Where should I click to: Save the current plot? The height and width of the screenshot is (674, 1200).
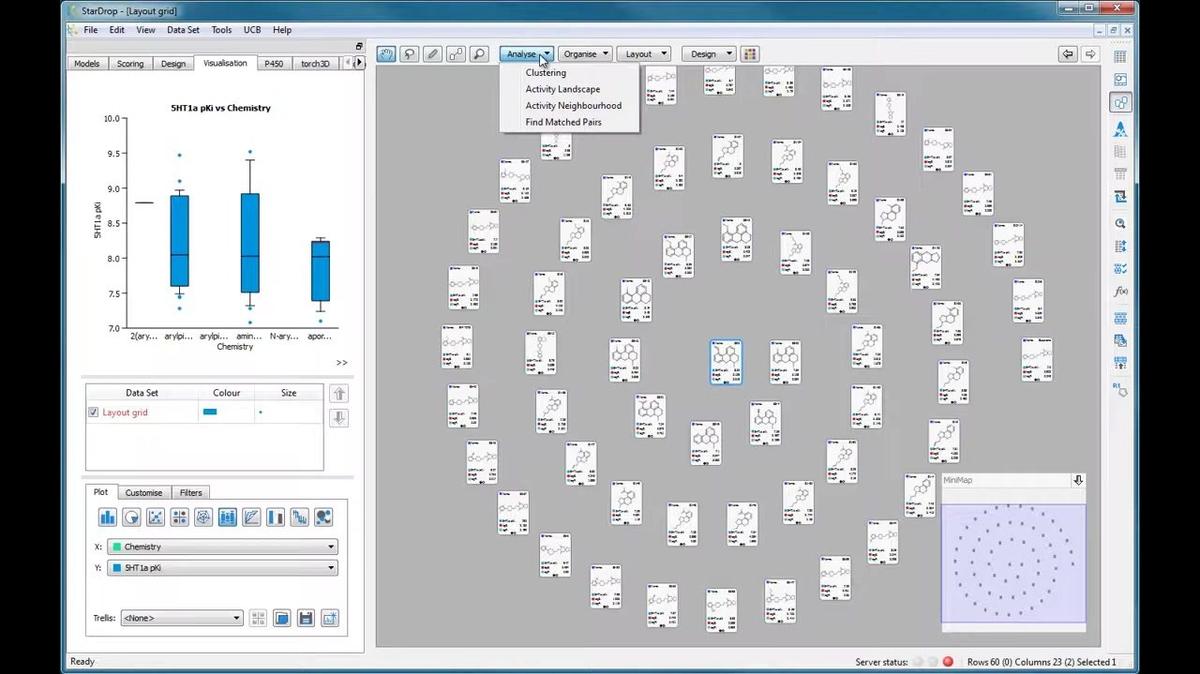click(306, 617)
